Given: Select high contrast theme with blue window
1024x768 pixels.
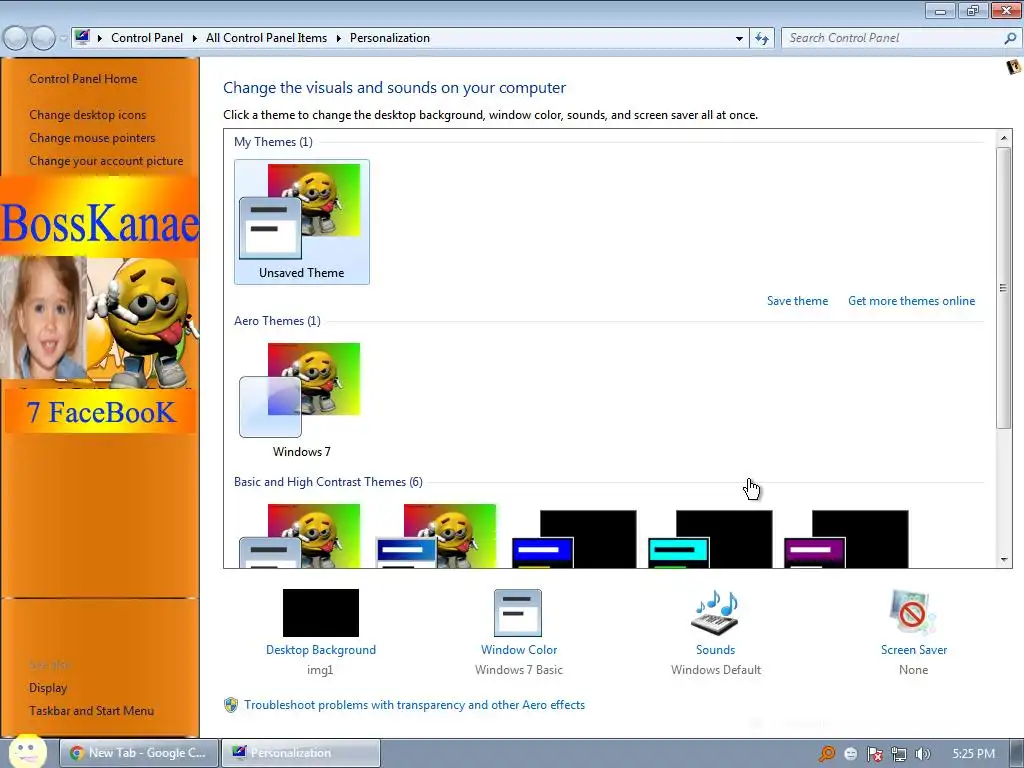Looking at the screenshot, I should point(574,539).
